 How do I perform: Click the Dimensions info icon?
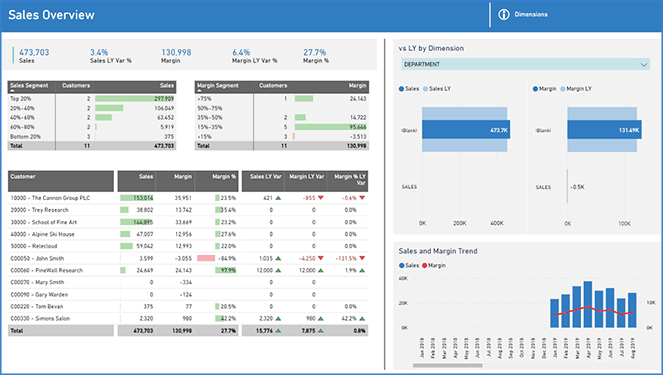tap(504, 14)
